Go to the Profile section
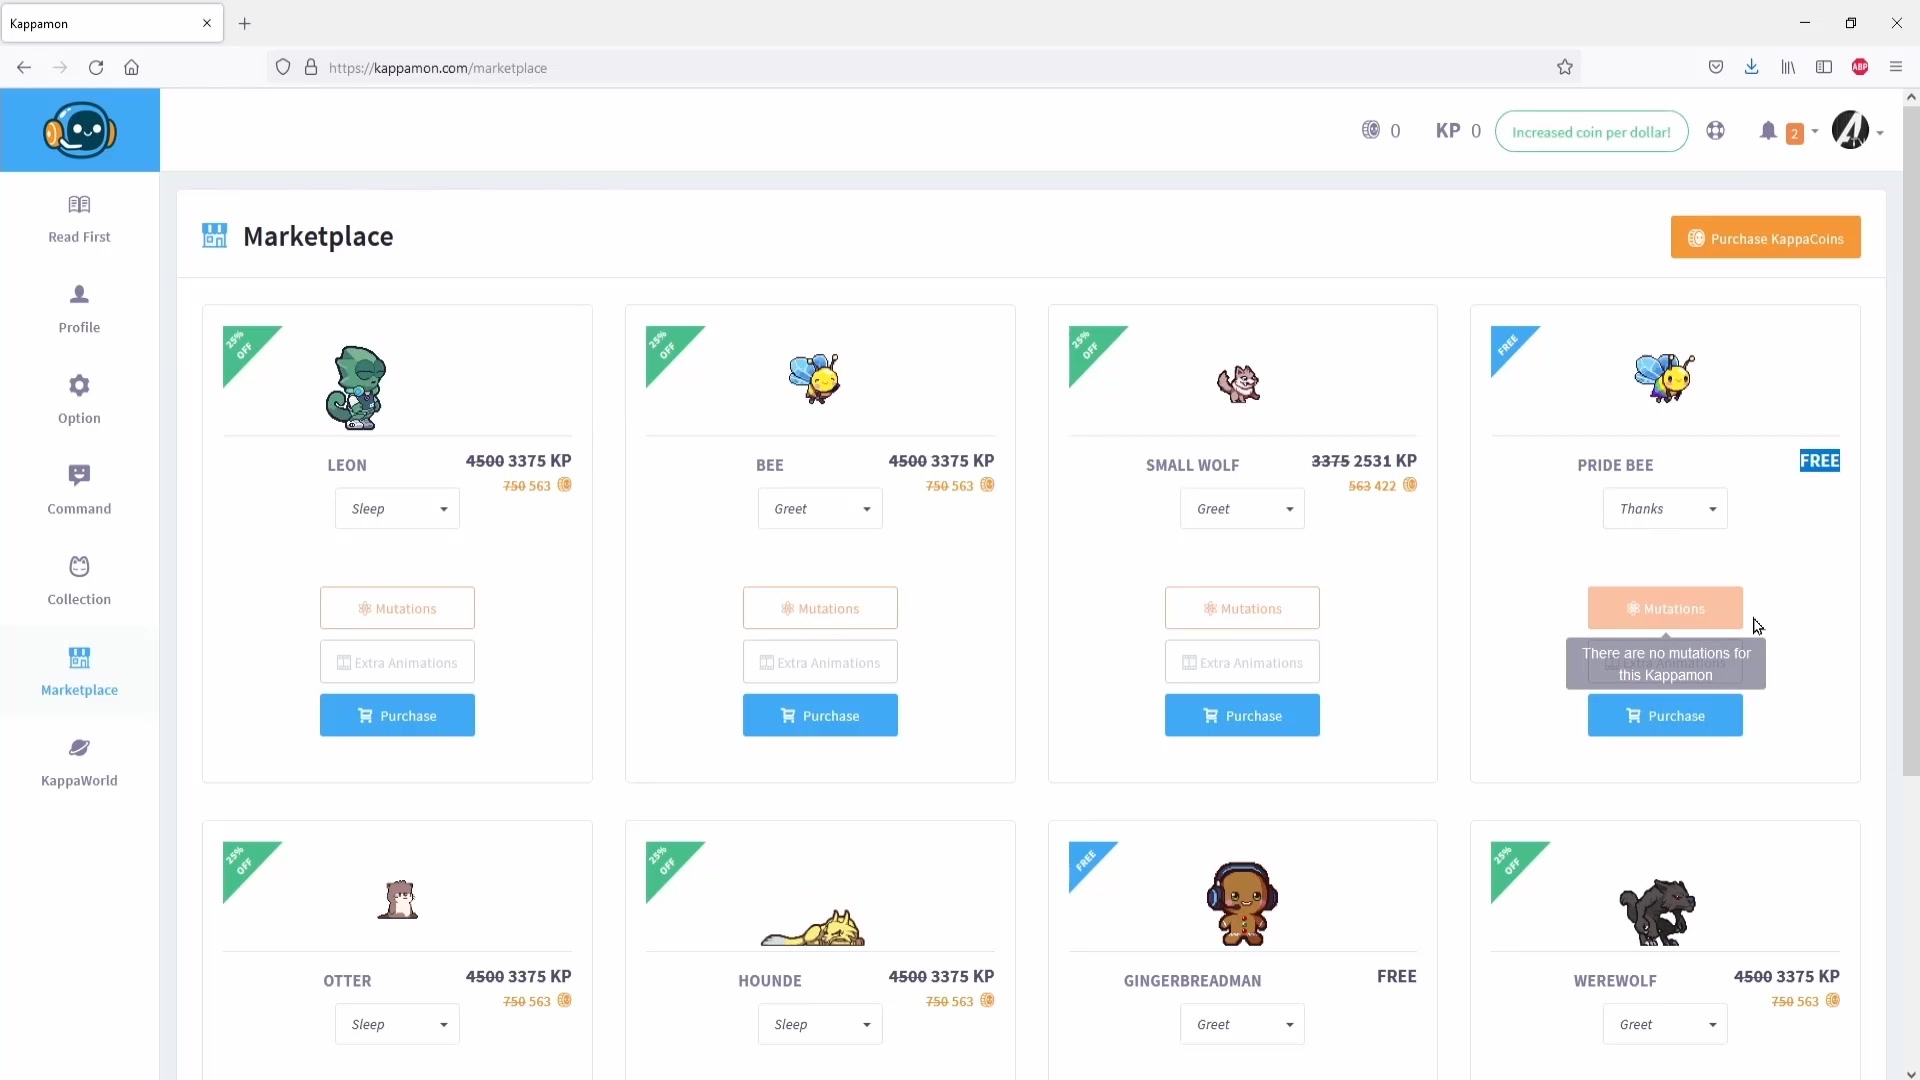The height and width of the screenshot is (1080, 1920). coord(79,308)
